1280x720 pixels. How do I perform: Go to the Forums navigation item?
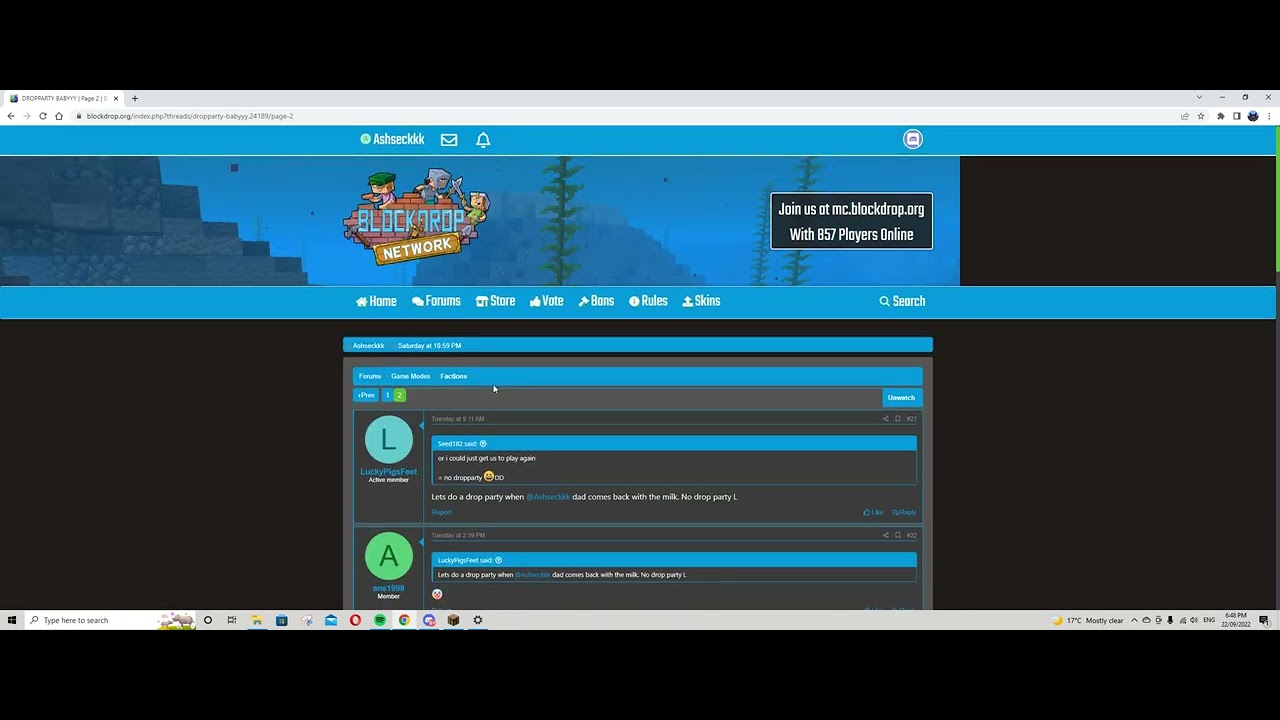pos(436,301)
